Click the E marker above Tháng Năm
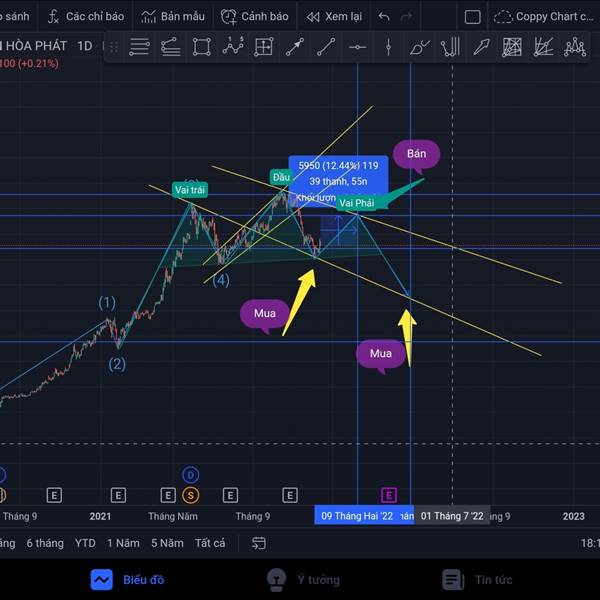The image size is (600, 600). pyautogui.click(x=168, y=495)
